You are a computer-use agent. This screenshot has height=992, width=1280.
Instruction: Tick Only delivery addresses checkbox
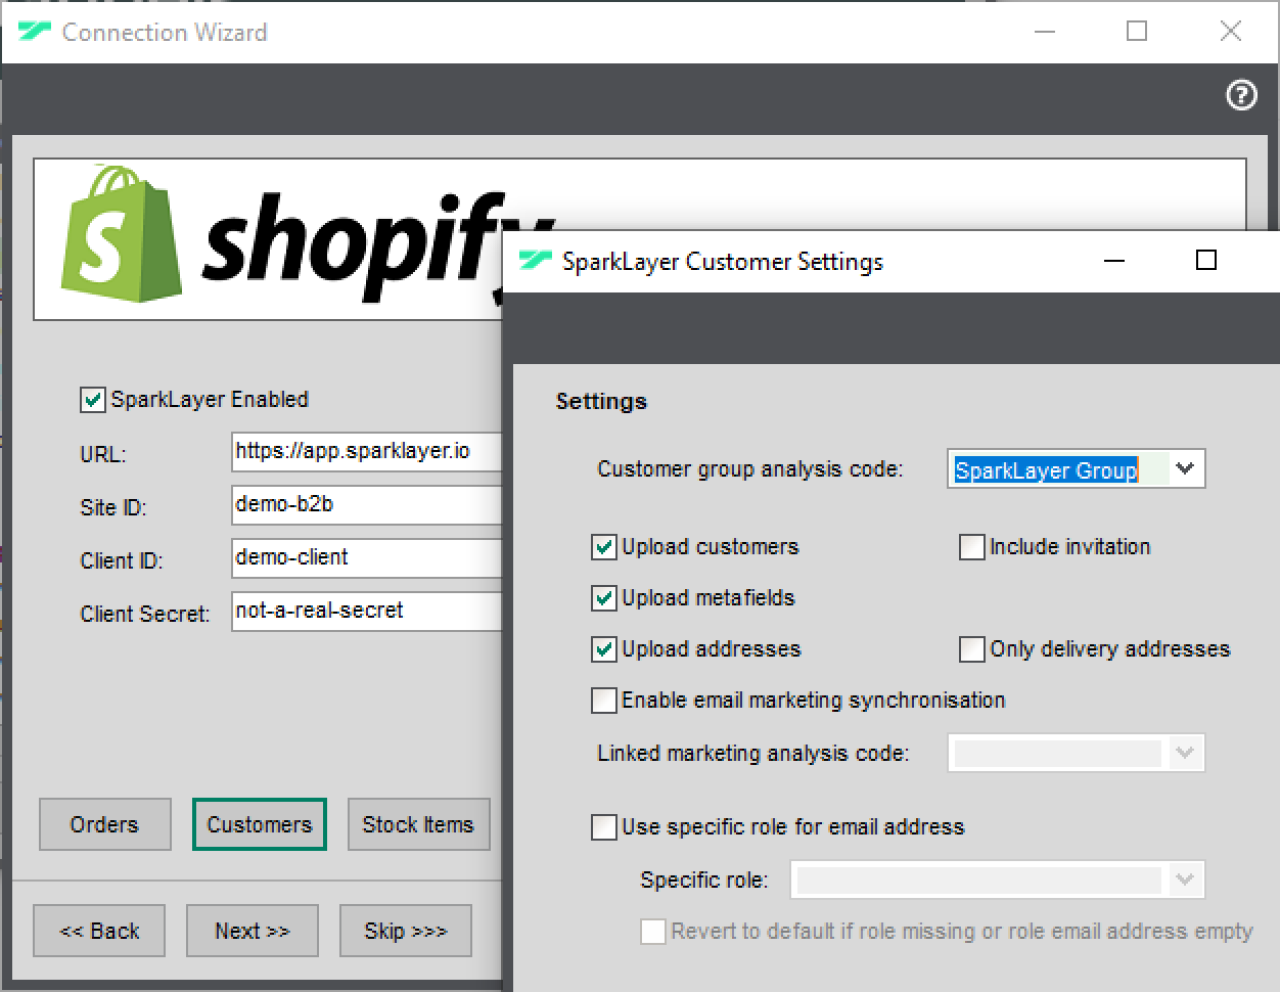[x=972, y=649]
